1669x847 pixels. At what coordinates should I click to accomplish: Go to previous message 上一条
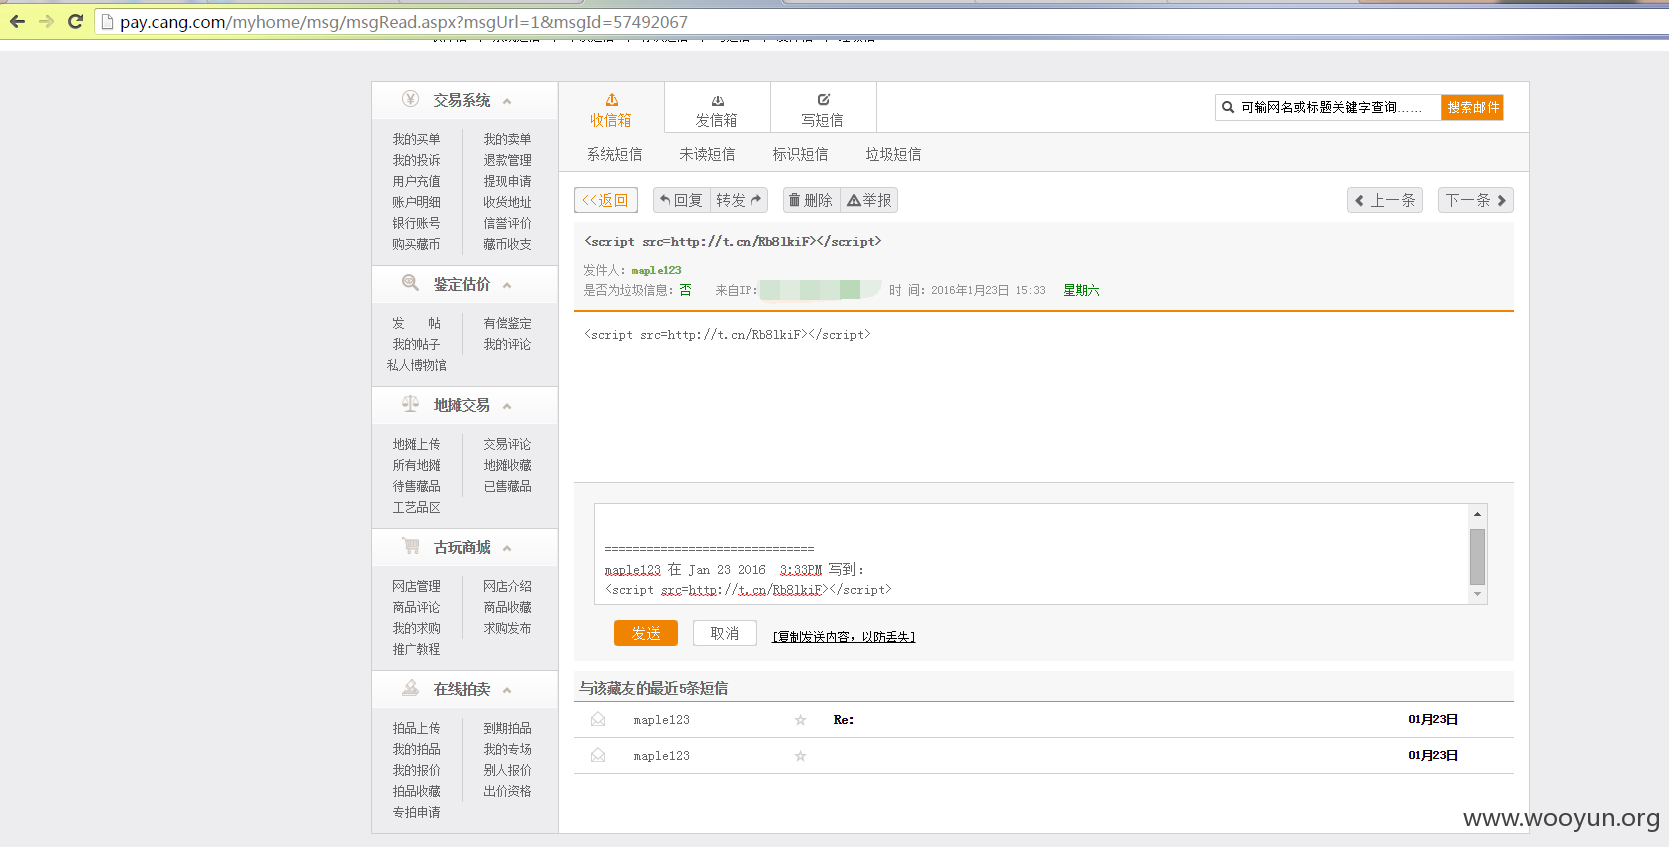click(x=1385, y=200)
